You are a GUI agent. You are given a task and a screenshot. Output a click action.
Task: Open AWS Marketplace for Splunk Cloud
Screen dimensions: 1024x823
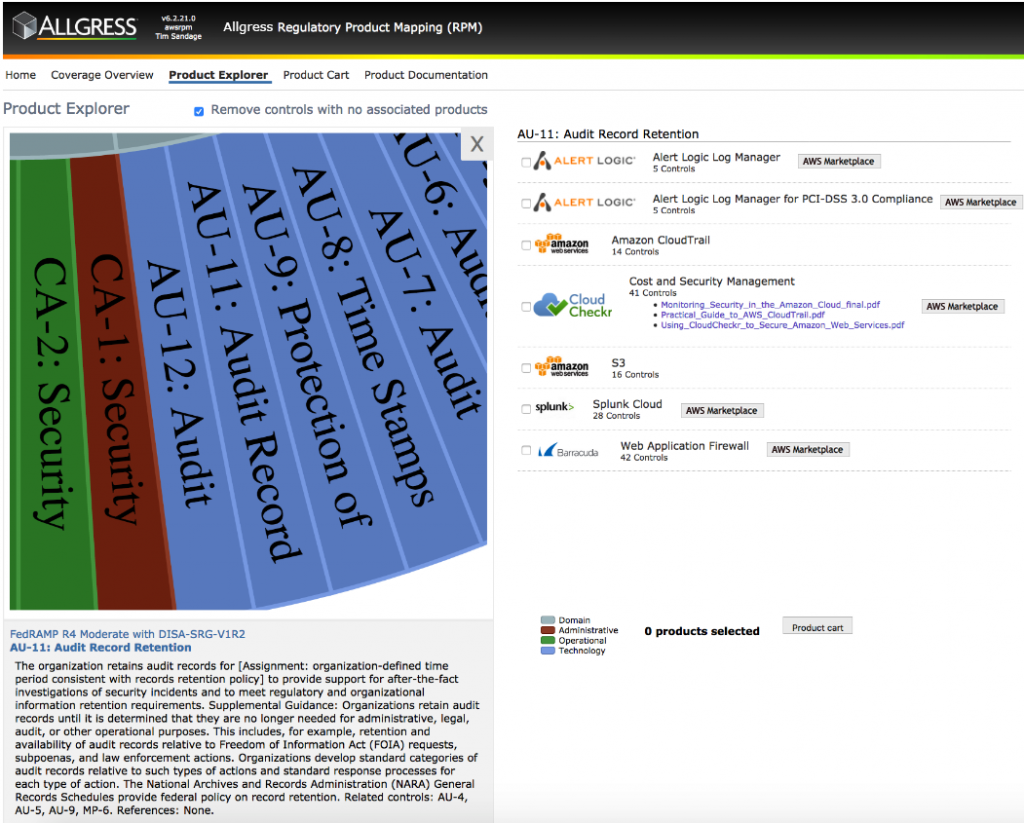721,410
